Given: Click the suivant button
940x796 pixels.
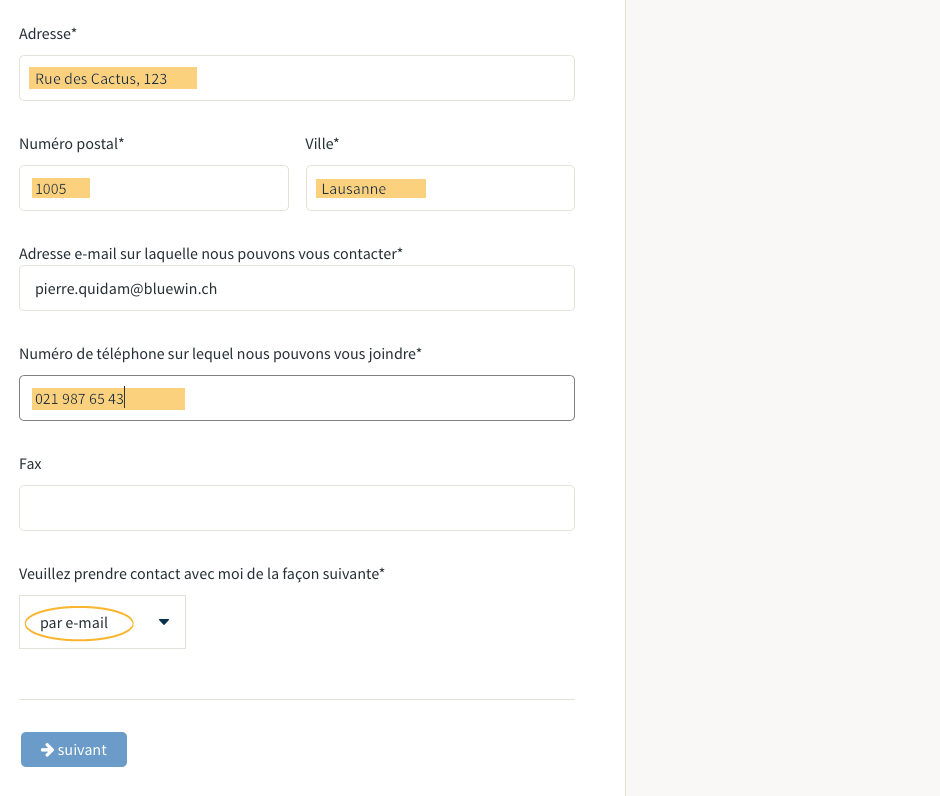Looking at the screenshot, I should click(74, 749).
